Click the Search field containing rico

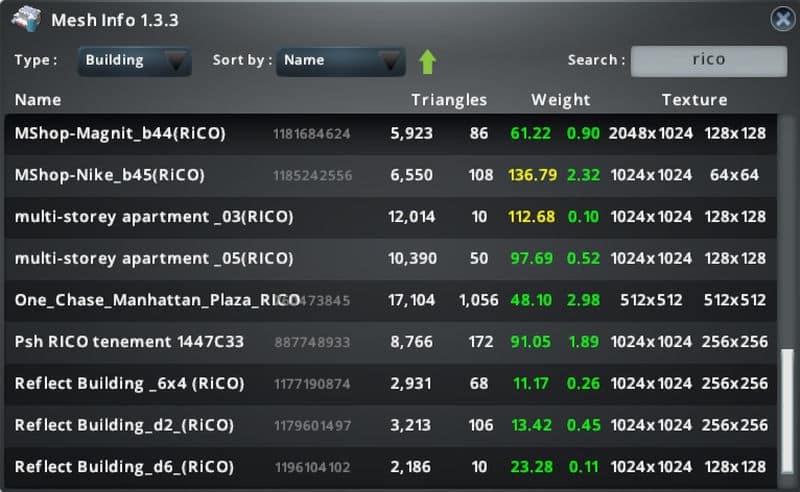click(x=708, y=60)
